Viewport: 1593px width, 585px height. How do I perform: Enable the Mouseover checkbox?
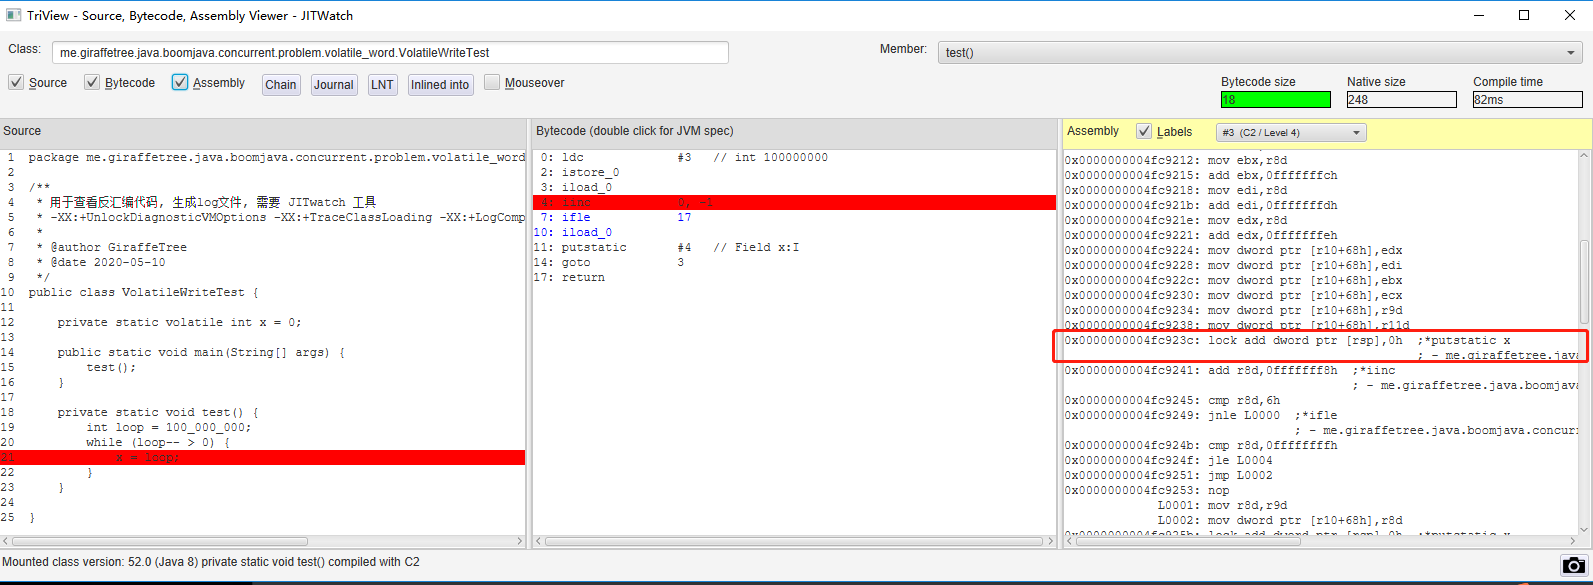point(492,83)
